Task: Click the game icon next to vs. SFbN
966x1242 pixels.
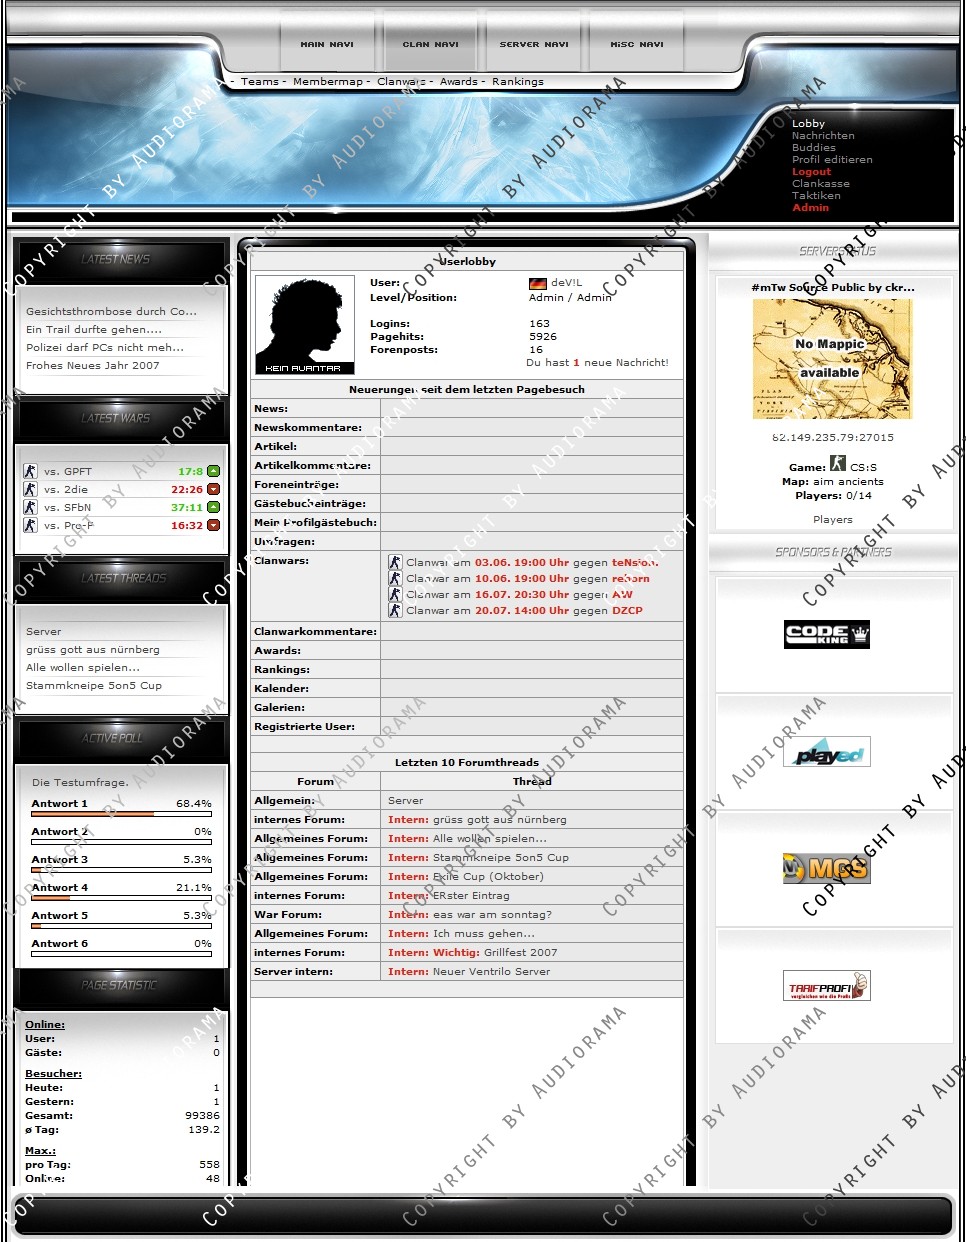Action: click(x=30, y=507)
